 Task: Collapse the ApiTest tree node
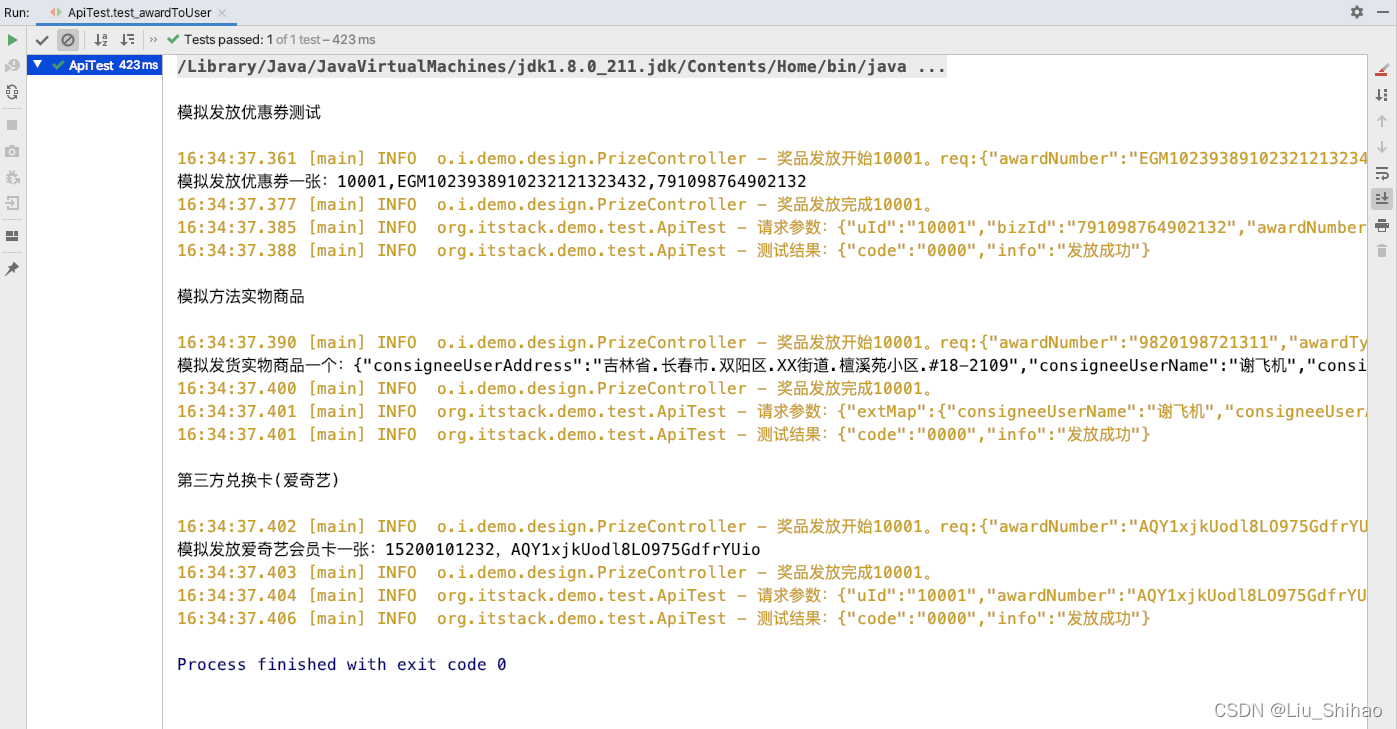pyautogui.click(x=38, y=65)
